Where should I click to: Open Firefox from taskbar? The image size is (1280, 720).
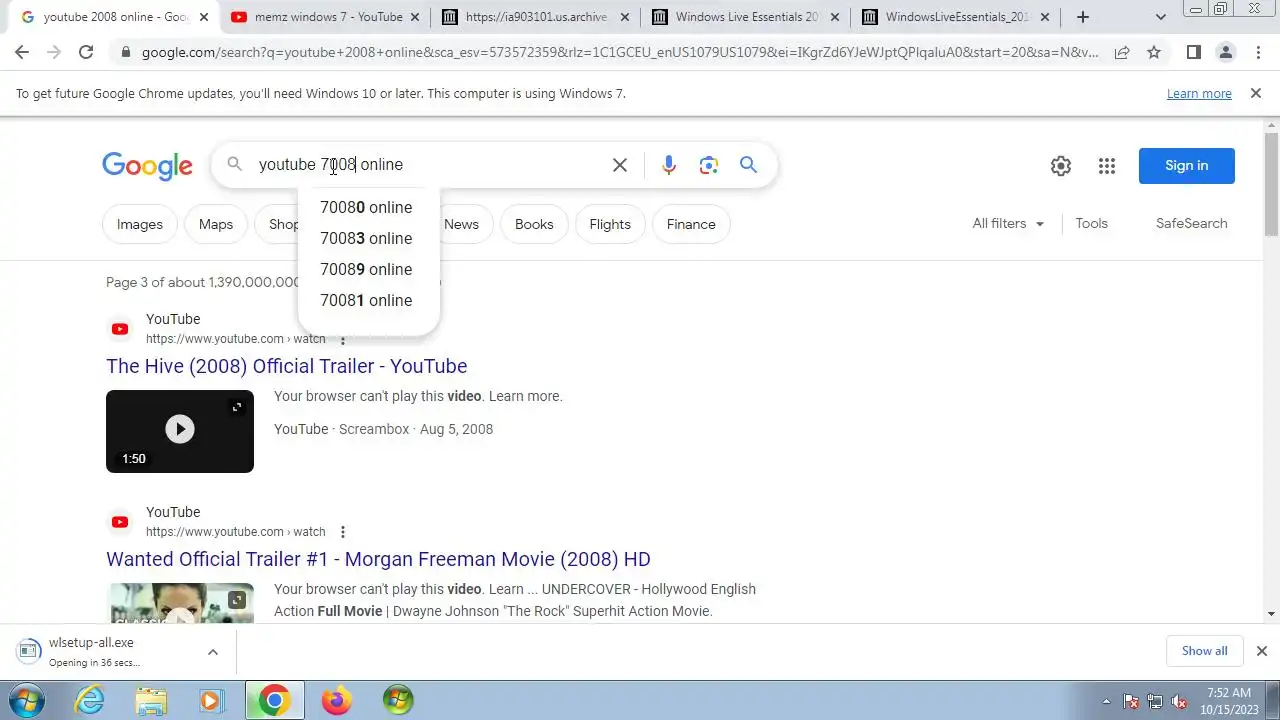click(337, 700)
